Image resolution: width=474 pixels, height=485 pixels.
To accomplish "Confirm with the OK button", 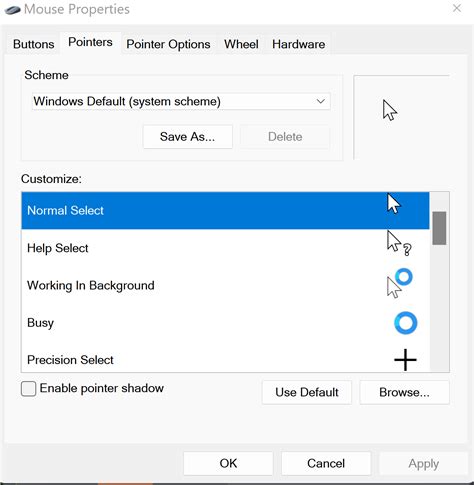I will point(228,463).
